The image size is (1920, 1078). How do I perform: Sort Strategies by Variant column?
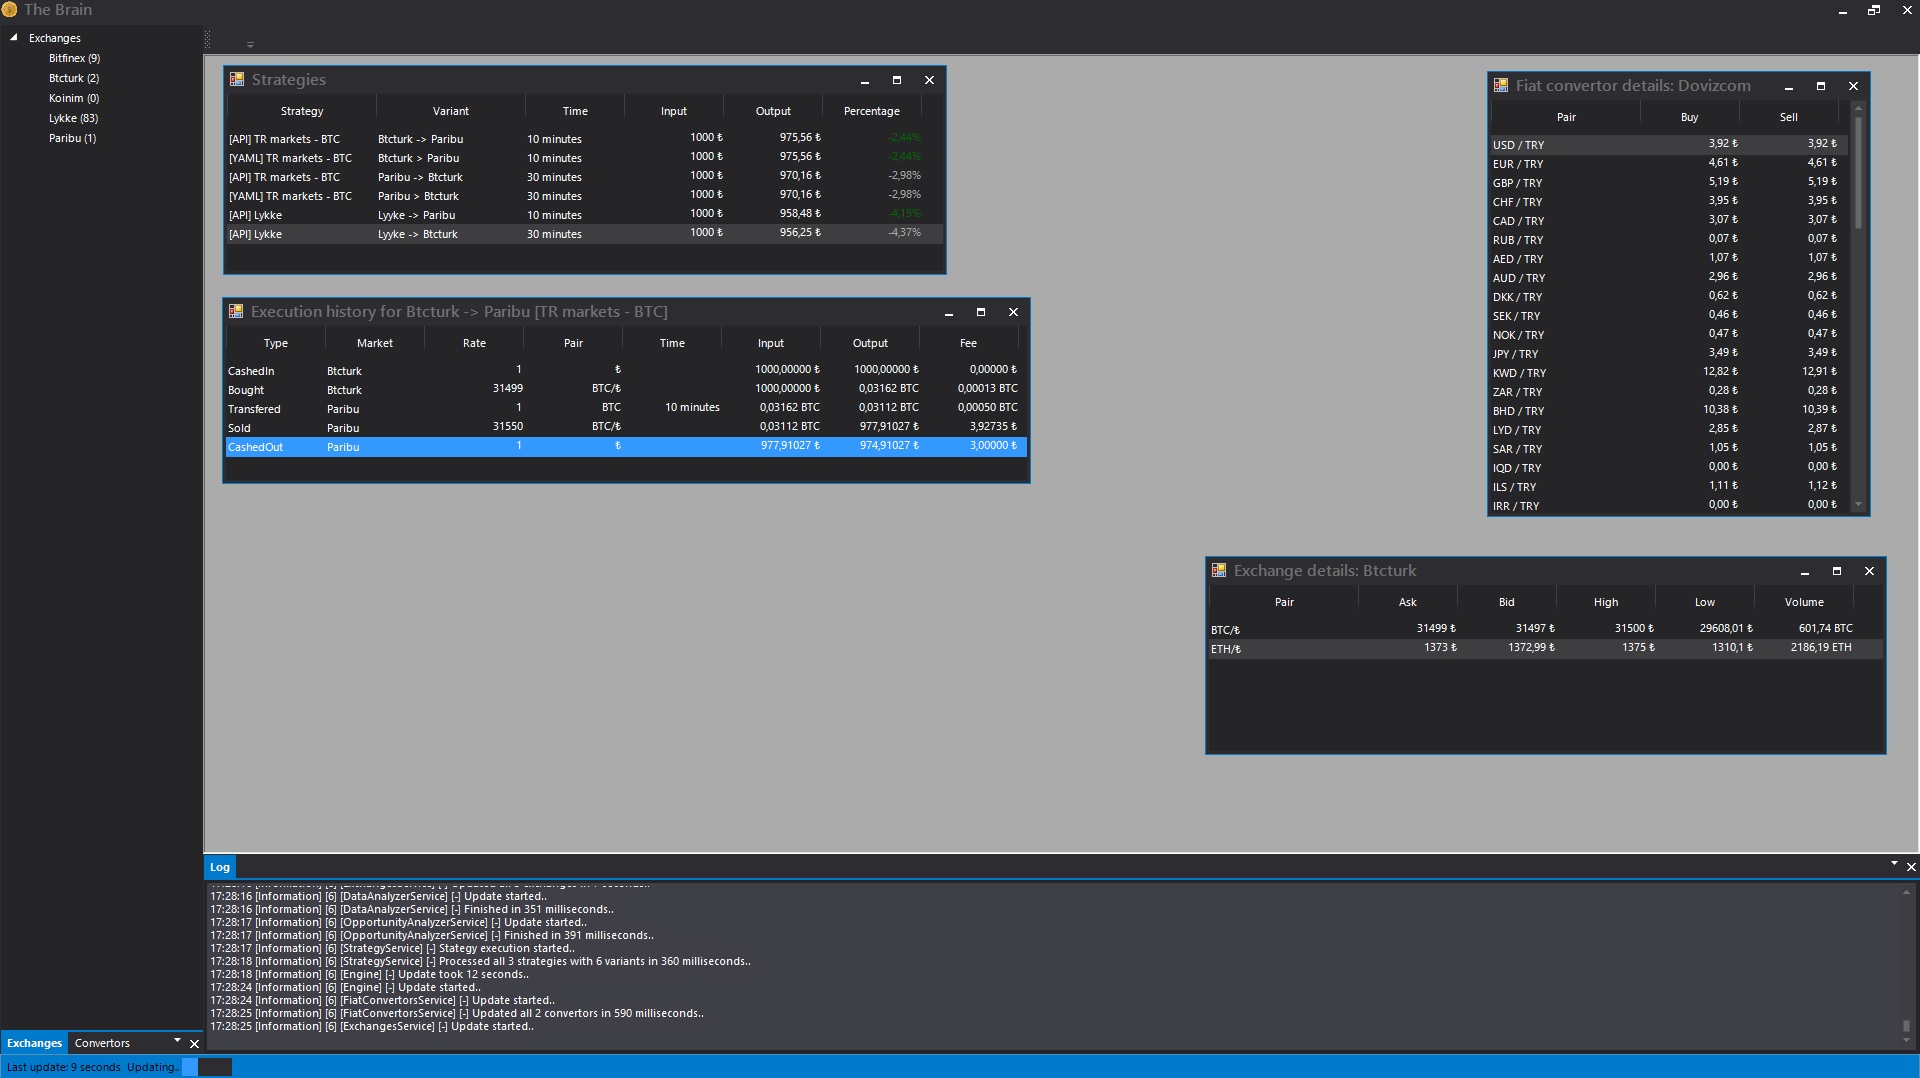tap(450, 111)
